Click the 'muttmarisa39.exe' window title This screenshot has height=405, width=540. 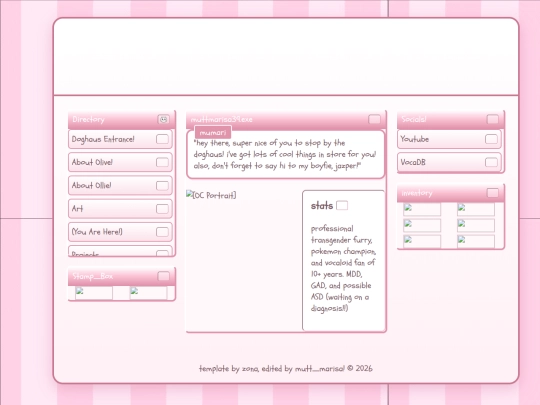point(221,120)
